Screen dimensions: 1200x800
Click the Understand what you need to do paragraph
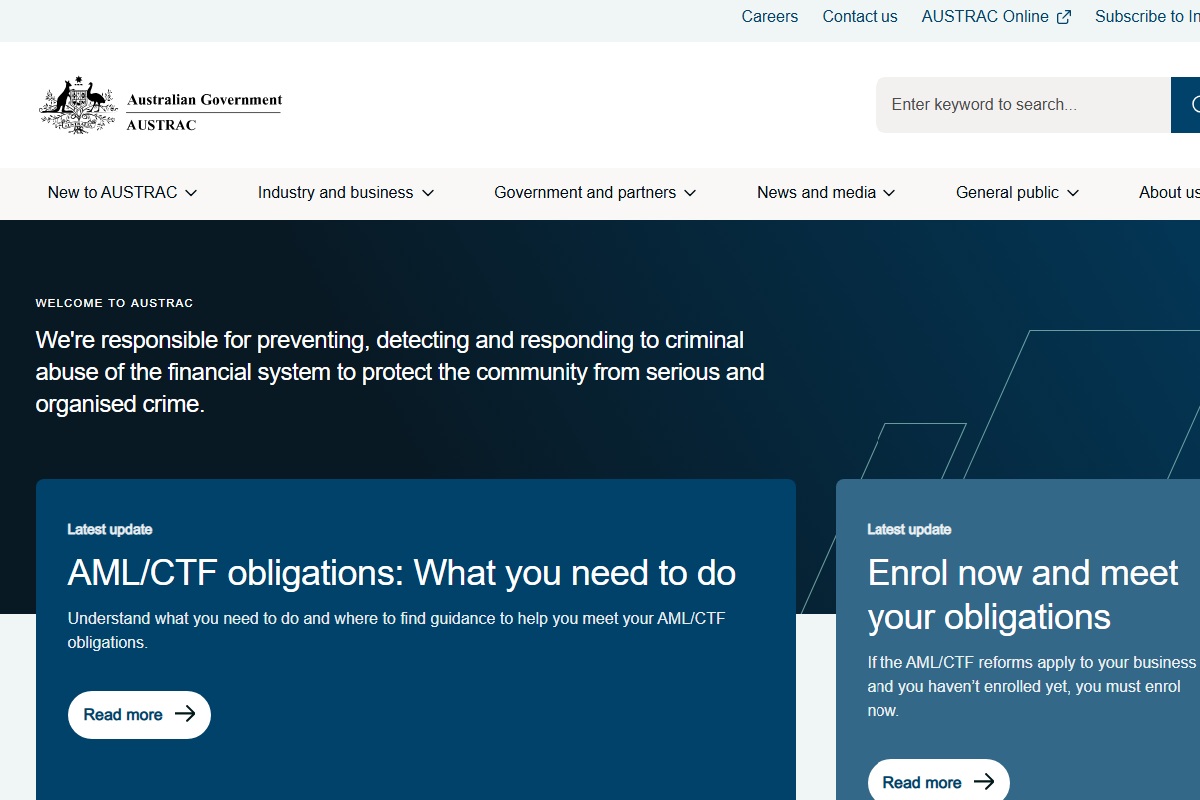click(x=397, y=631)
